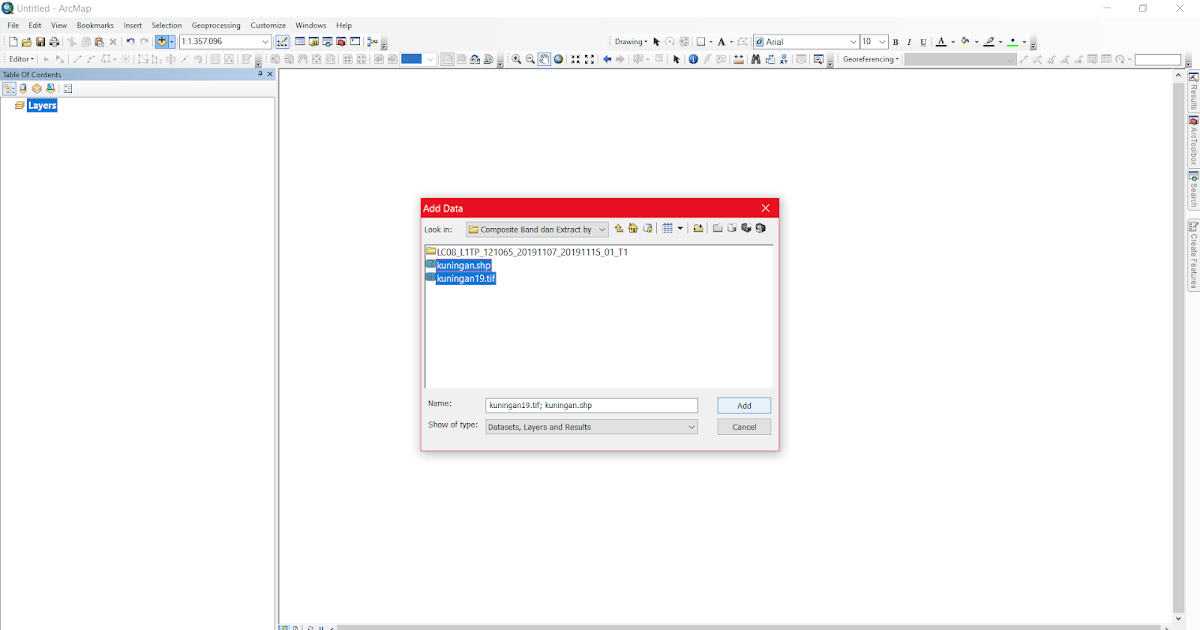Select the Layers data frame item
Viewport: 1200px width, 630px height.
pyautogui.click(x=42, y=105)
